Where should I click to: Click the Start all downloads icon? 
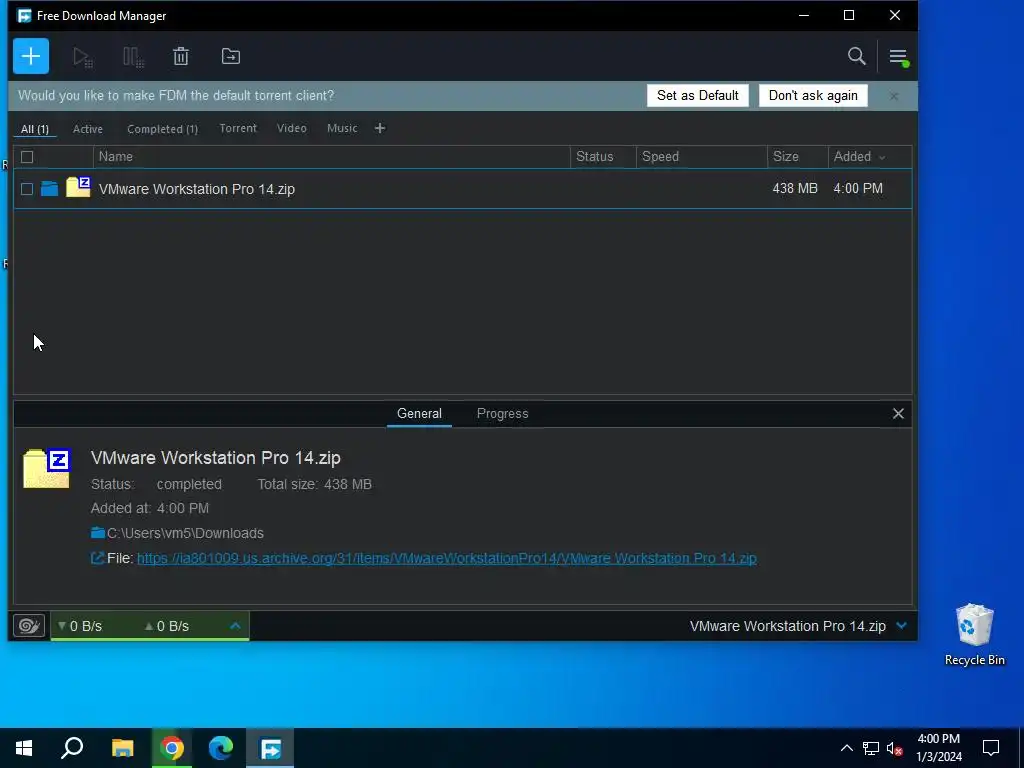coord(83,57)
